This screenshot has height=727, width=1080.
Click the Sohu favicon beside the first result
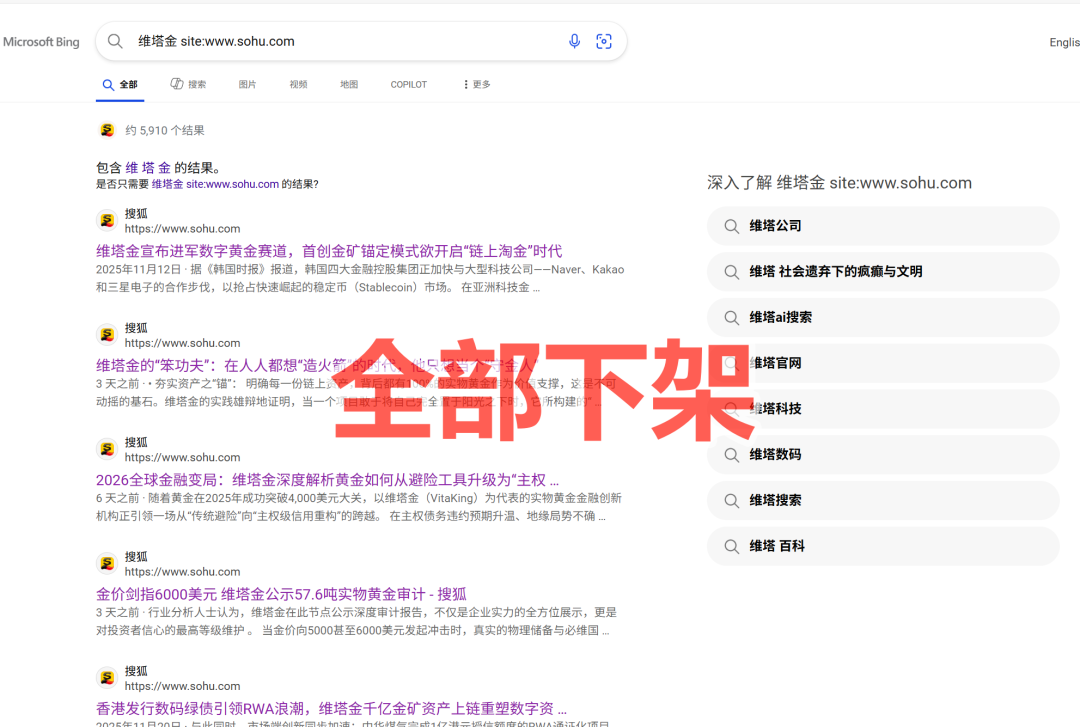106,218
